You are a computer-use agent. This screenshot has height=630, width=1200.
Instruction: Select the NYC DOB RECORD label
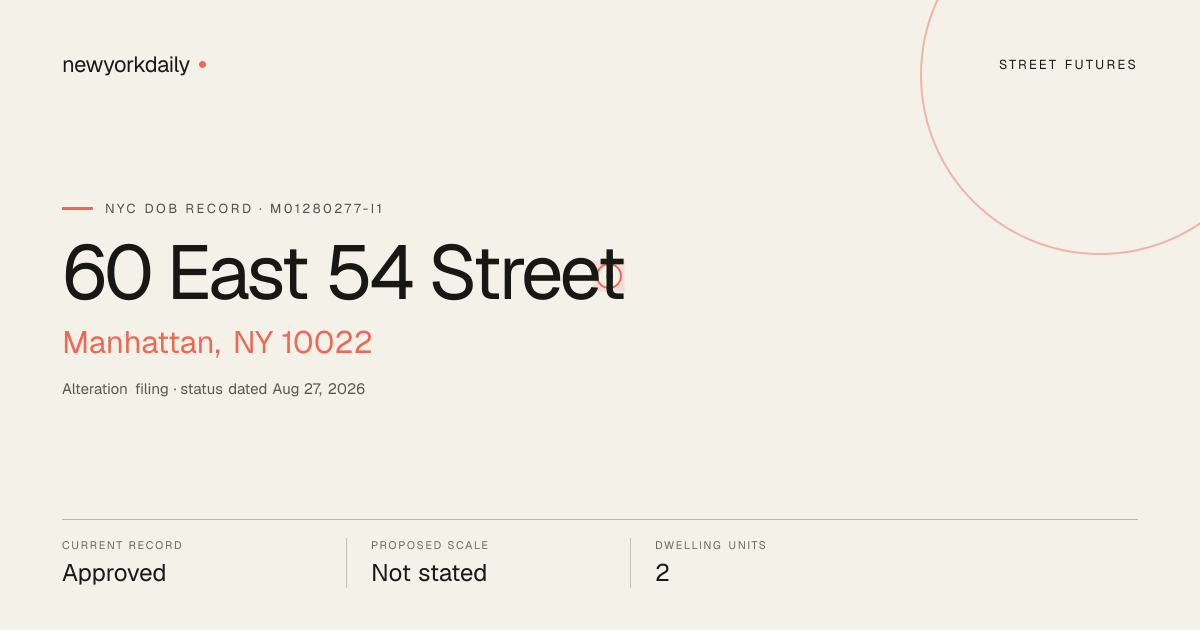click(179, 209)
